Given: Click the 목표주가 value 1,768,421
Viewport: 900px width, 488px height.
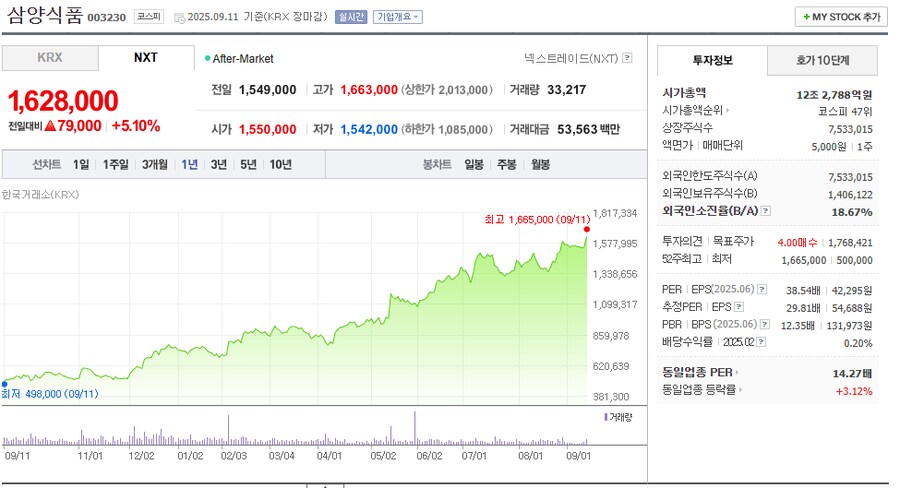Looking at the screenshot, I should tap(850, 243).
